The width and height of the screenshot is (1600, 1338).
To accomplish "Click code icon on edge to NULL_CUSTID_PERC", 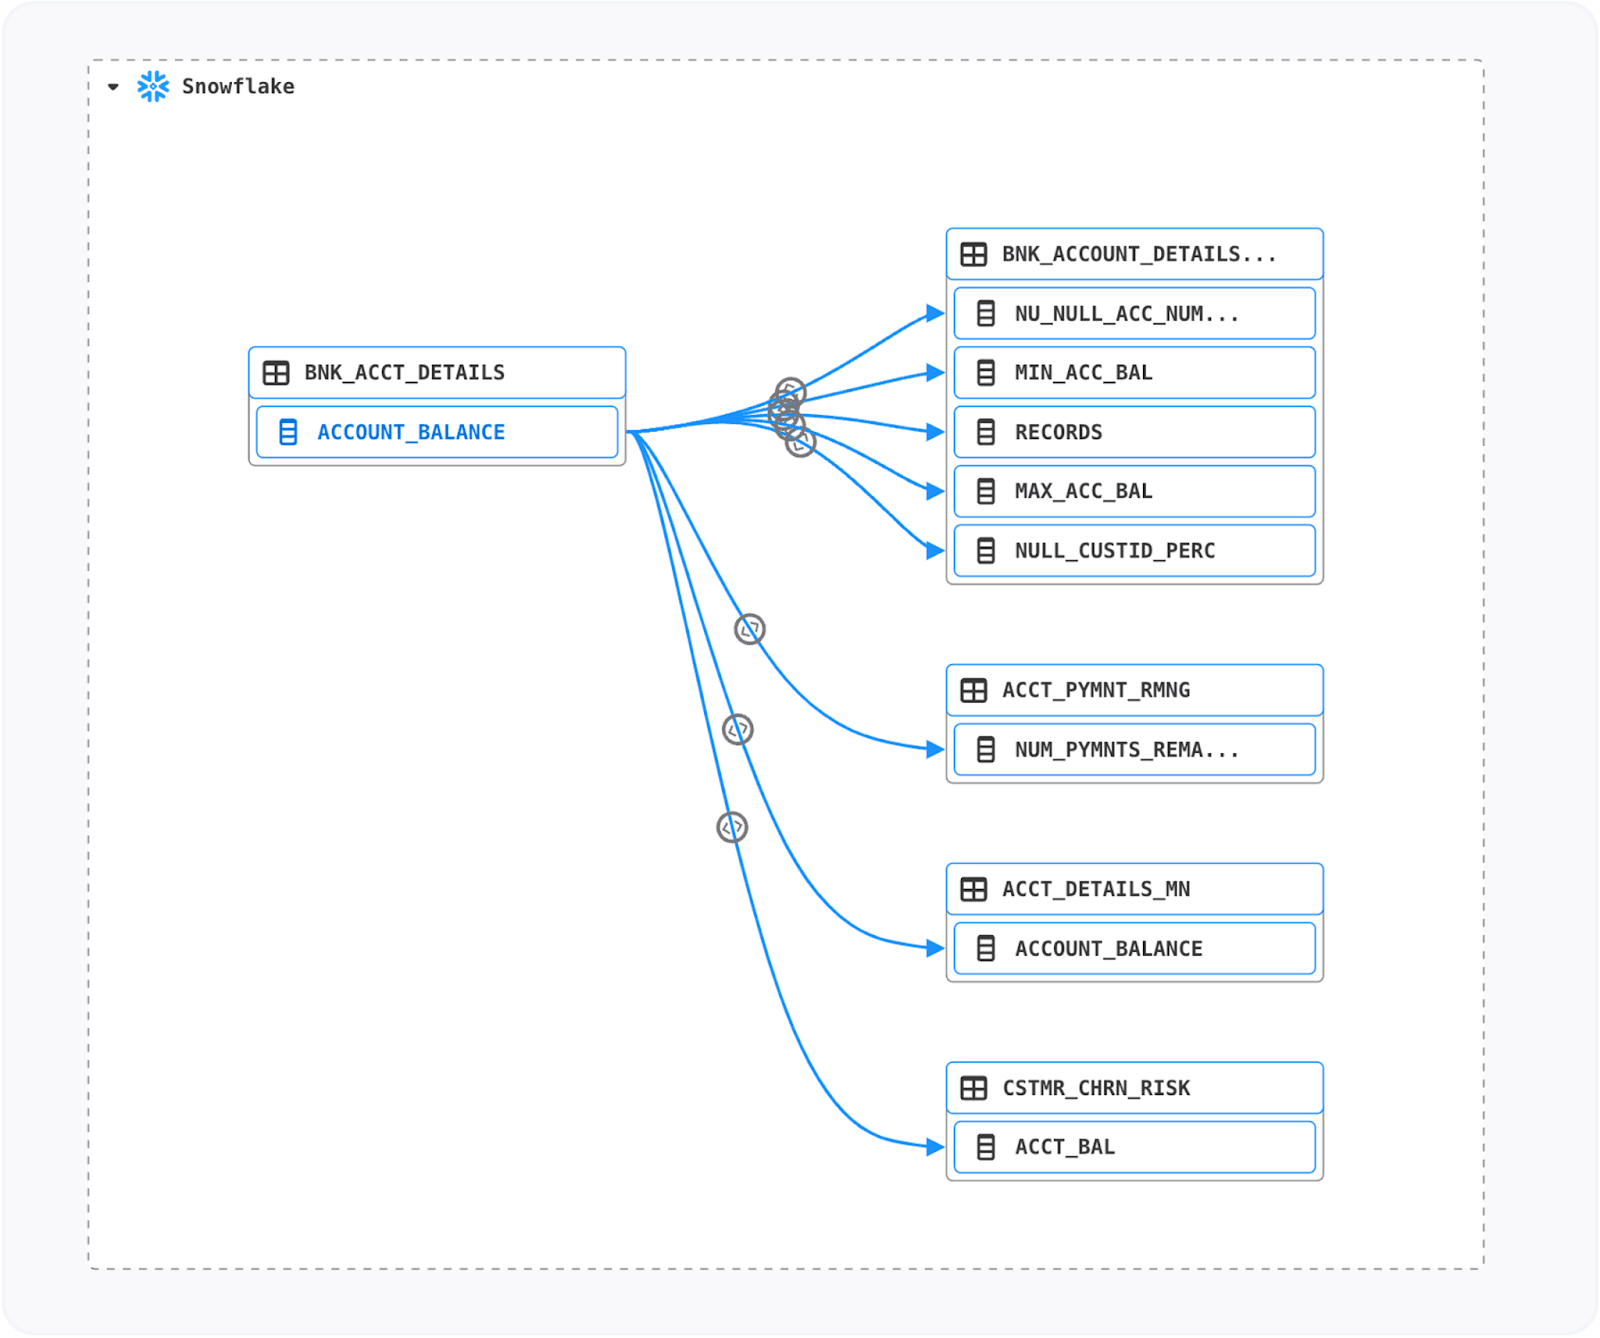I will point(801,443).
